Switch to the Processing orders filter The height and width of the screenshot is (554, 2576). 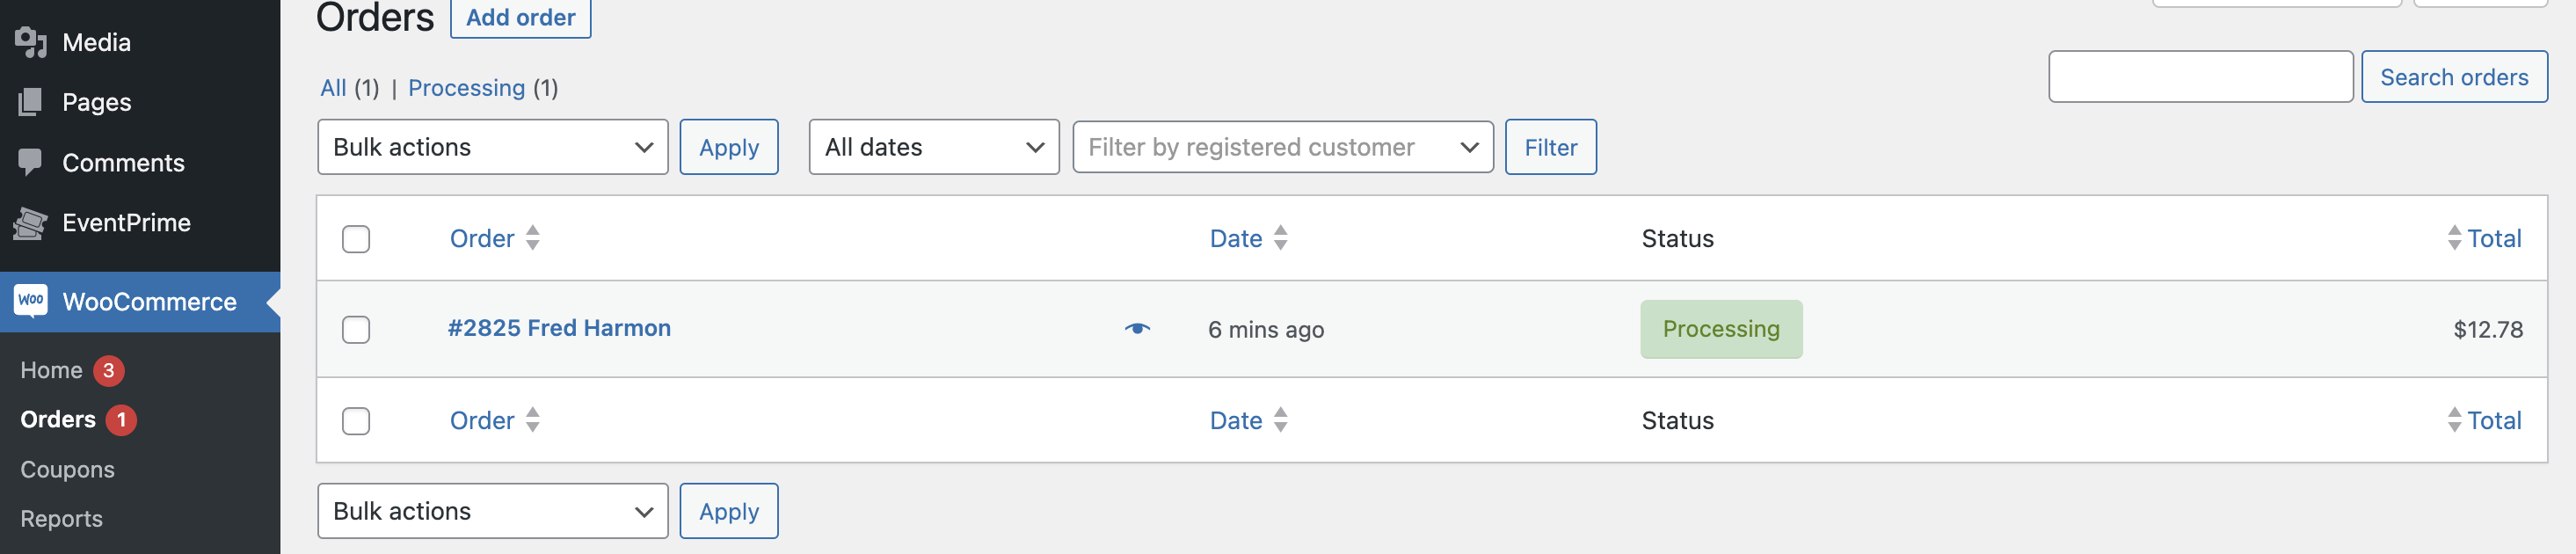[x=466, y=88]
